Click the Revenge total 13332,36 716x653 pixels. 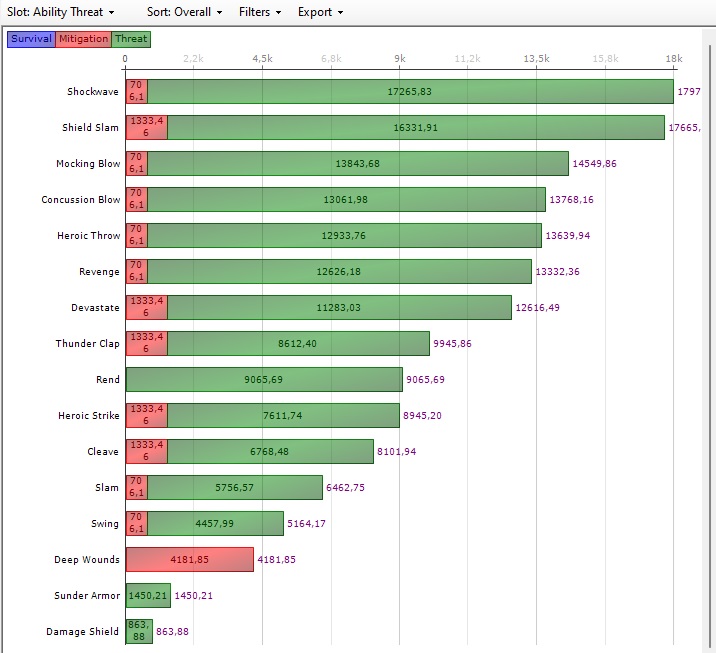point(557,272)
